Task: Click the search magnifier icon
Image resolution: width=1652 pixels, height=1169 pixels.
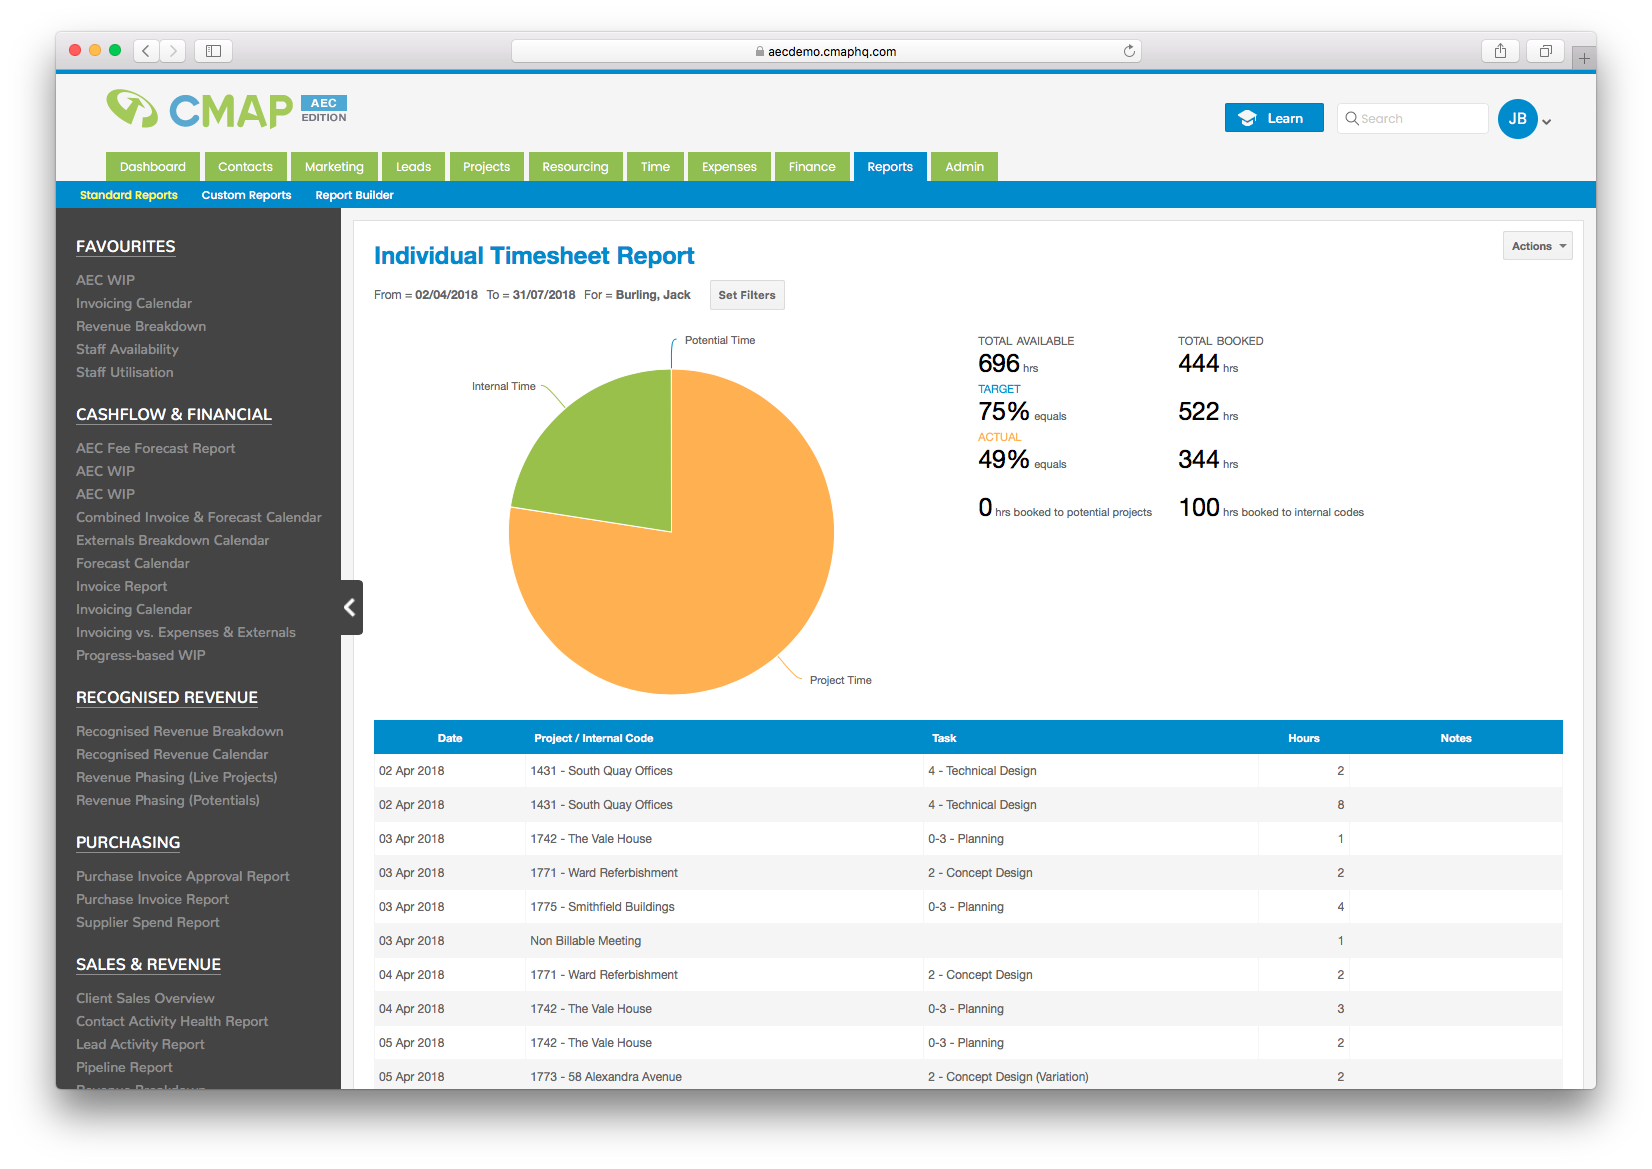Action: pyautogui.click(x=1352, y=117)
